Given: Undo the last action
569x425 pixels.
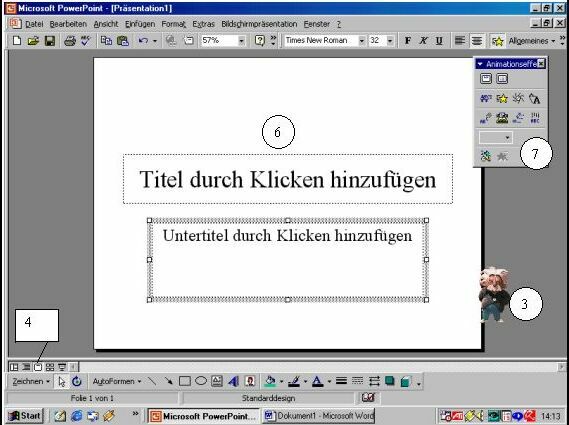Looking at the screenshot, I should pyautogui.click(x=143, y=41).
